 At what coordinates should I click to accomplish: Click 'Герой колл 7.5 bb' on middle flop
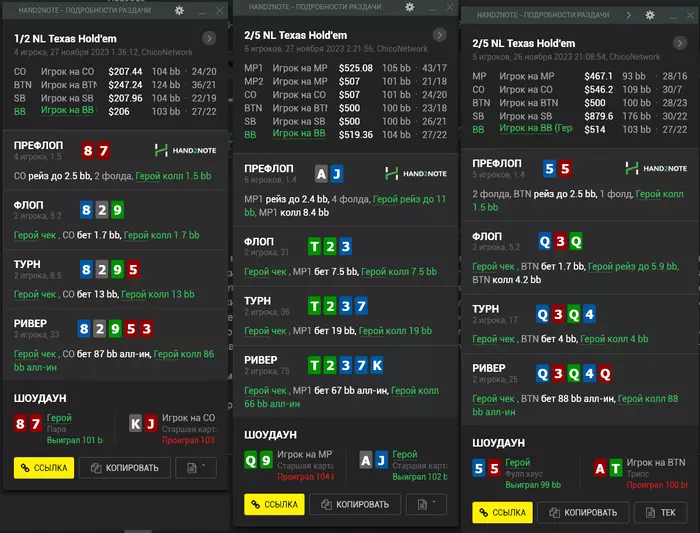(x=399, y=271)
